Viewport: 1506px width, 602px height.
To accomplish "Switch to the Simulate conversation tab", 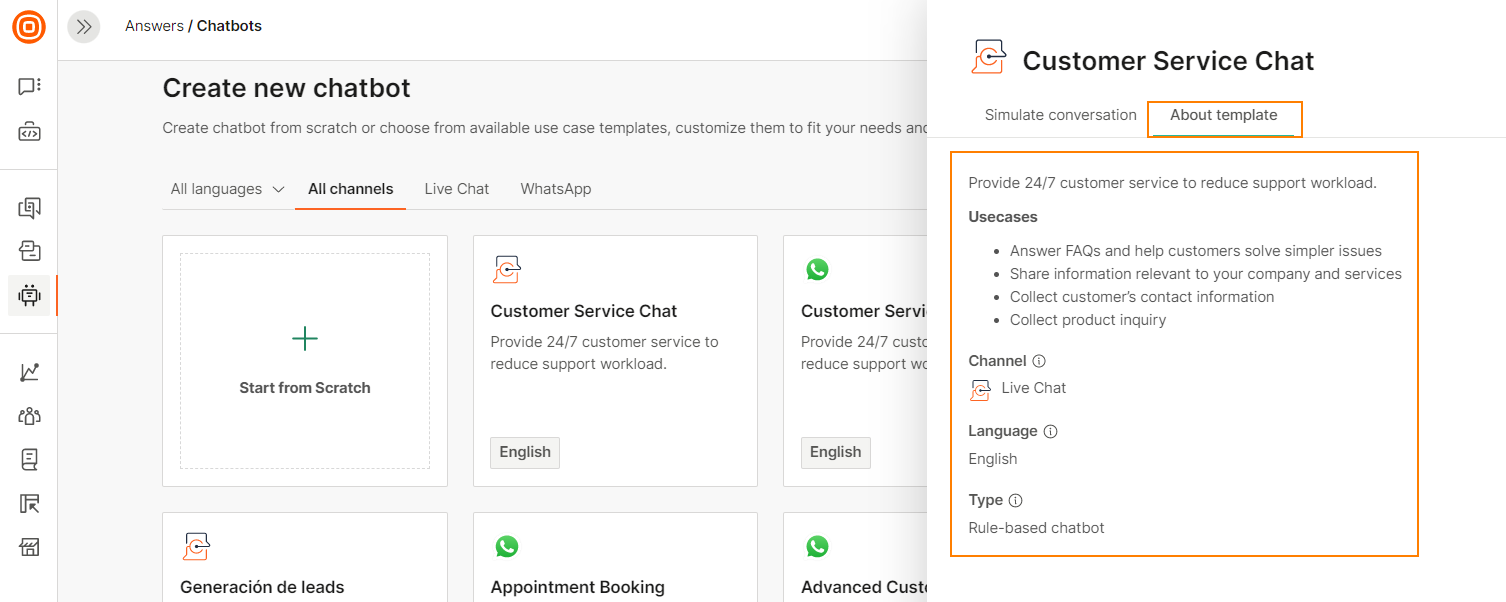I will click(1060, 114).
